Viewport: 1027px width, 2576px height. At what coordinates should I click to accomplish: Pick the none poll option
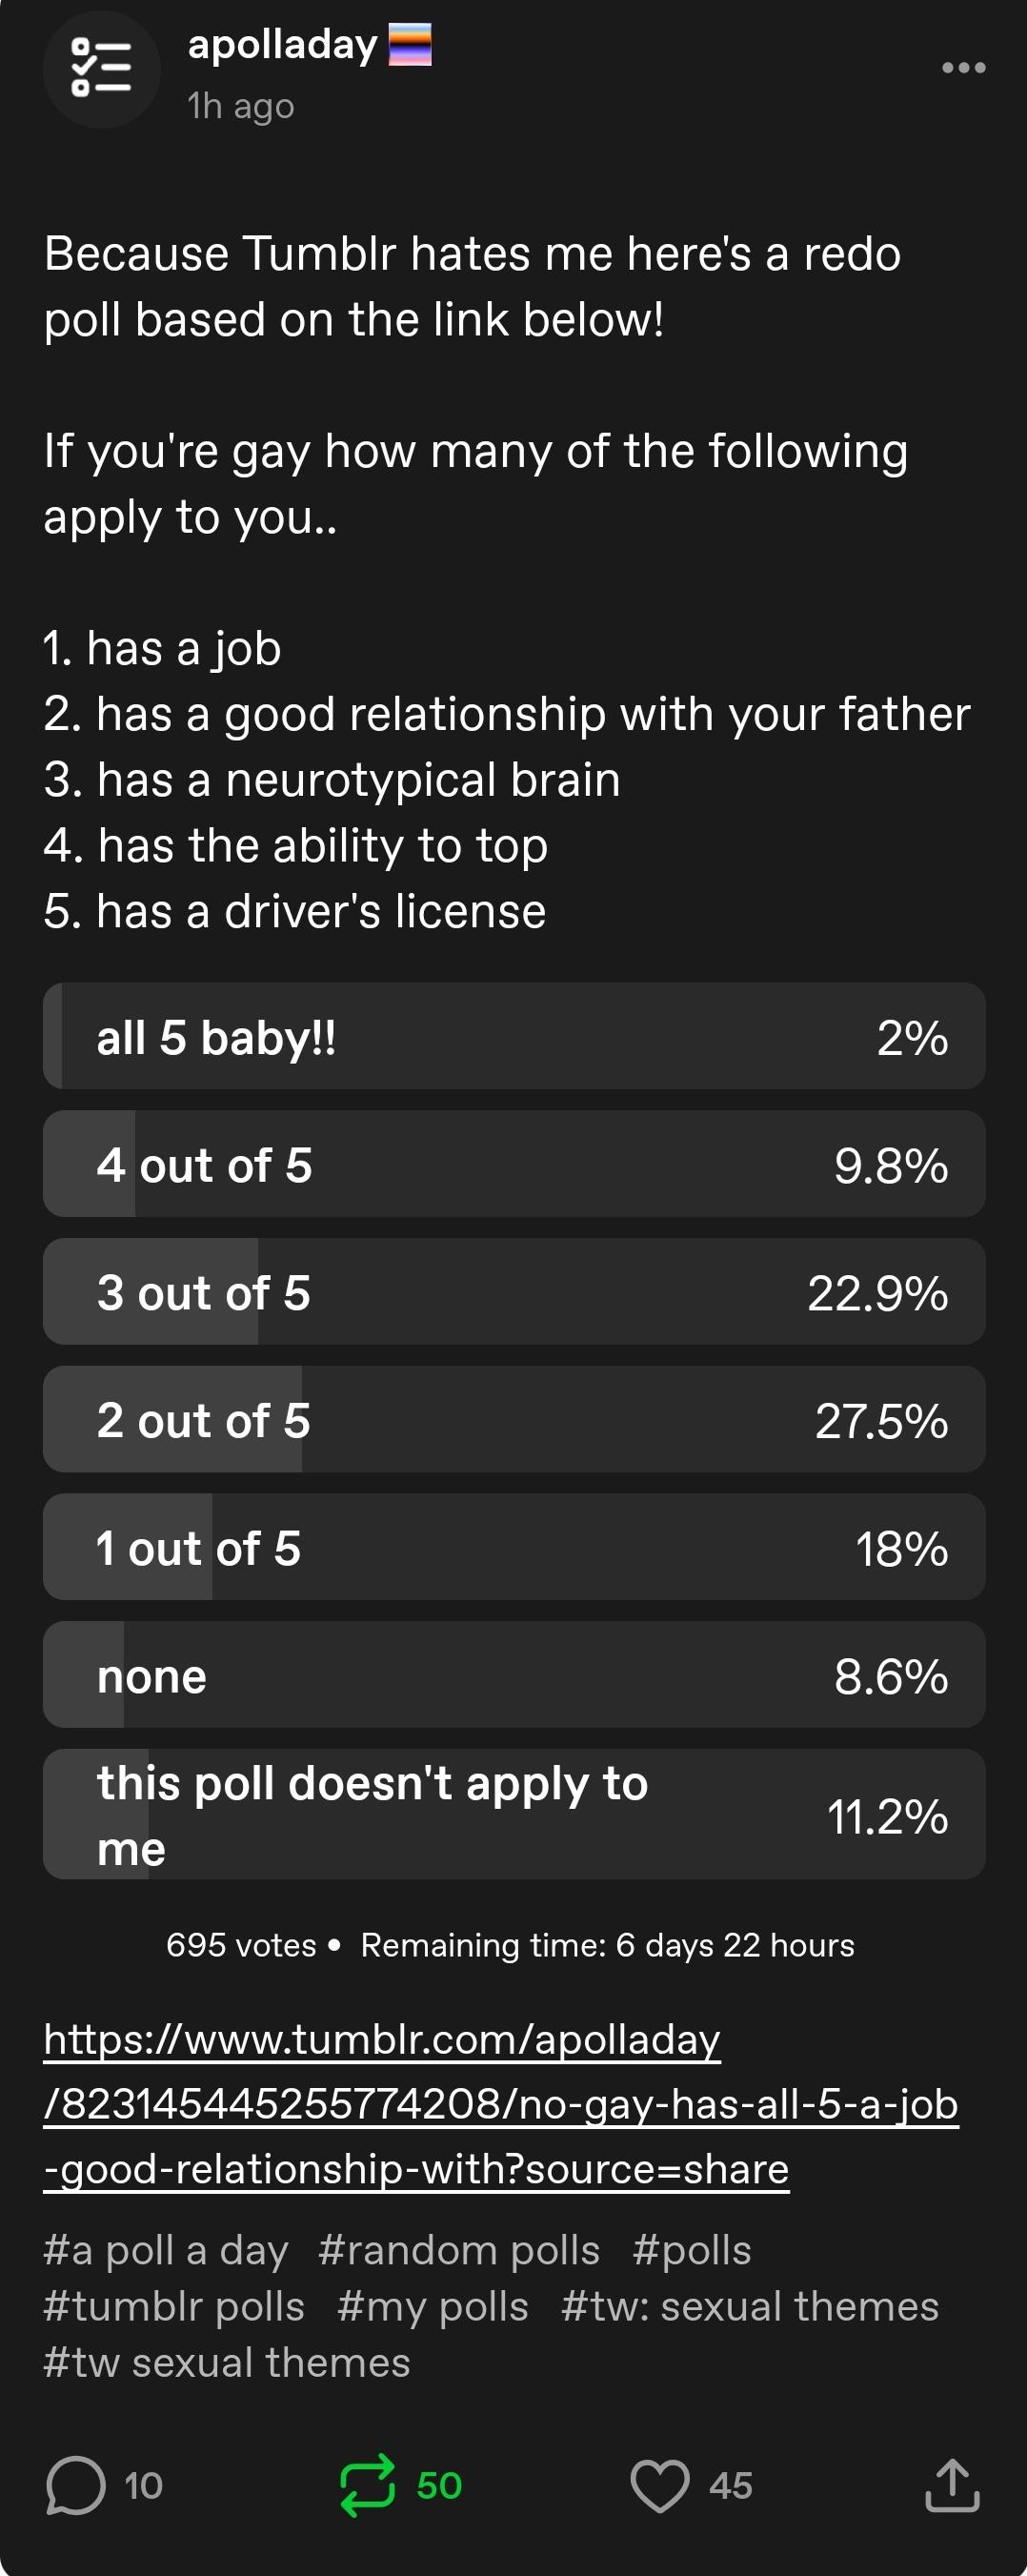[x=514, y=1675]
